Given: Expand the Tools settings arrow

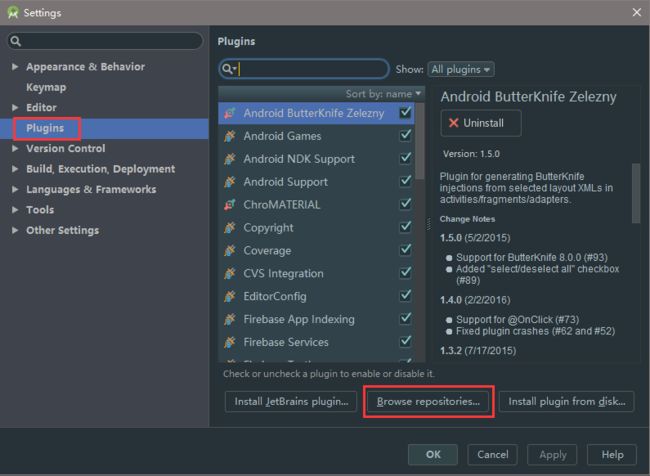Looking at the screenshot, I should (15, 209).
